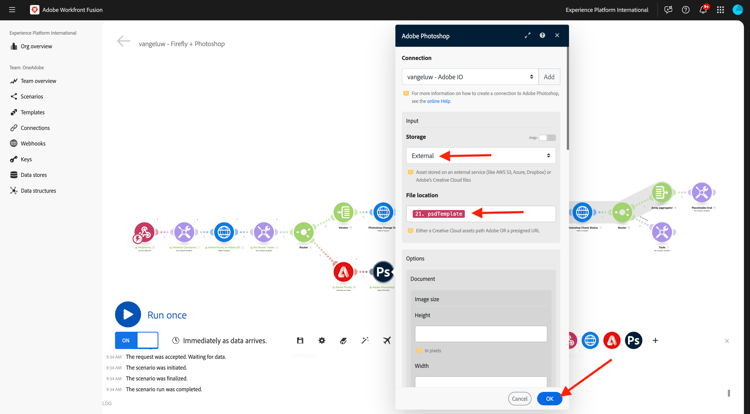Click the dialog vertical scrollbar
Image resolution: width=750 pixels, height=414 pixels.
(x=568, y=98)
